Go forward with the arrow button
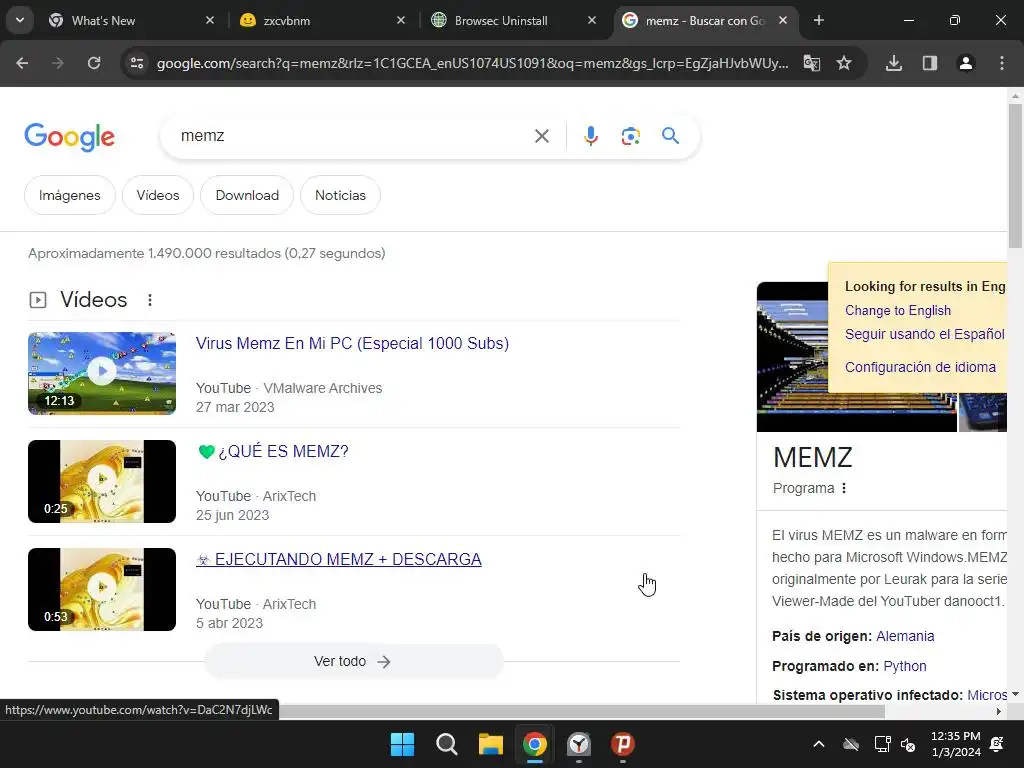 pos(58,63)
